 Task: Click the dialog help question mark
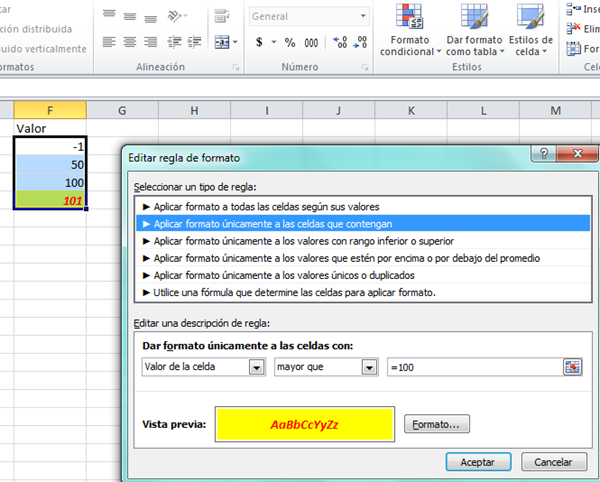543,155
